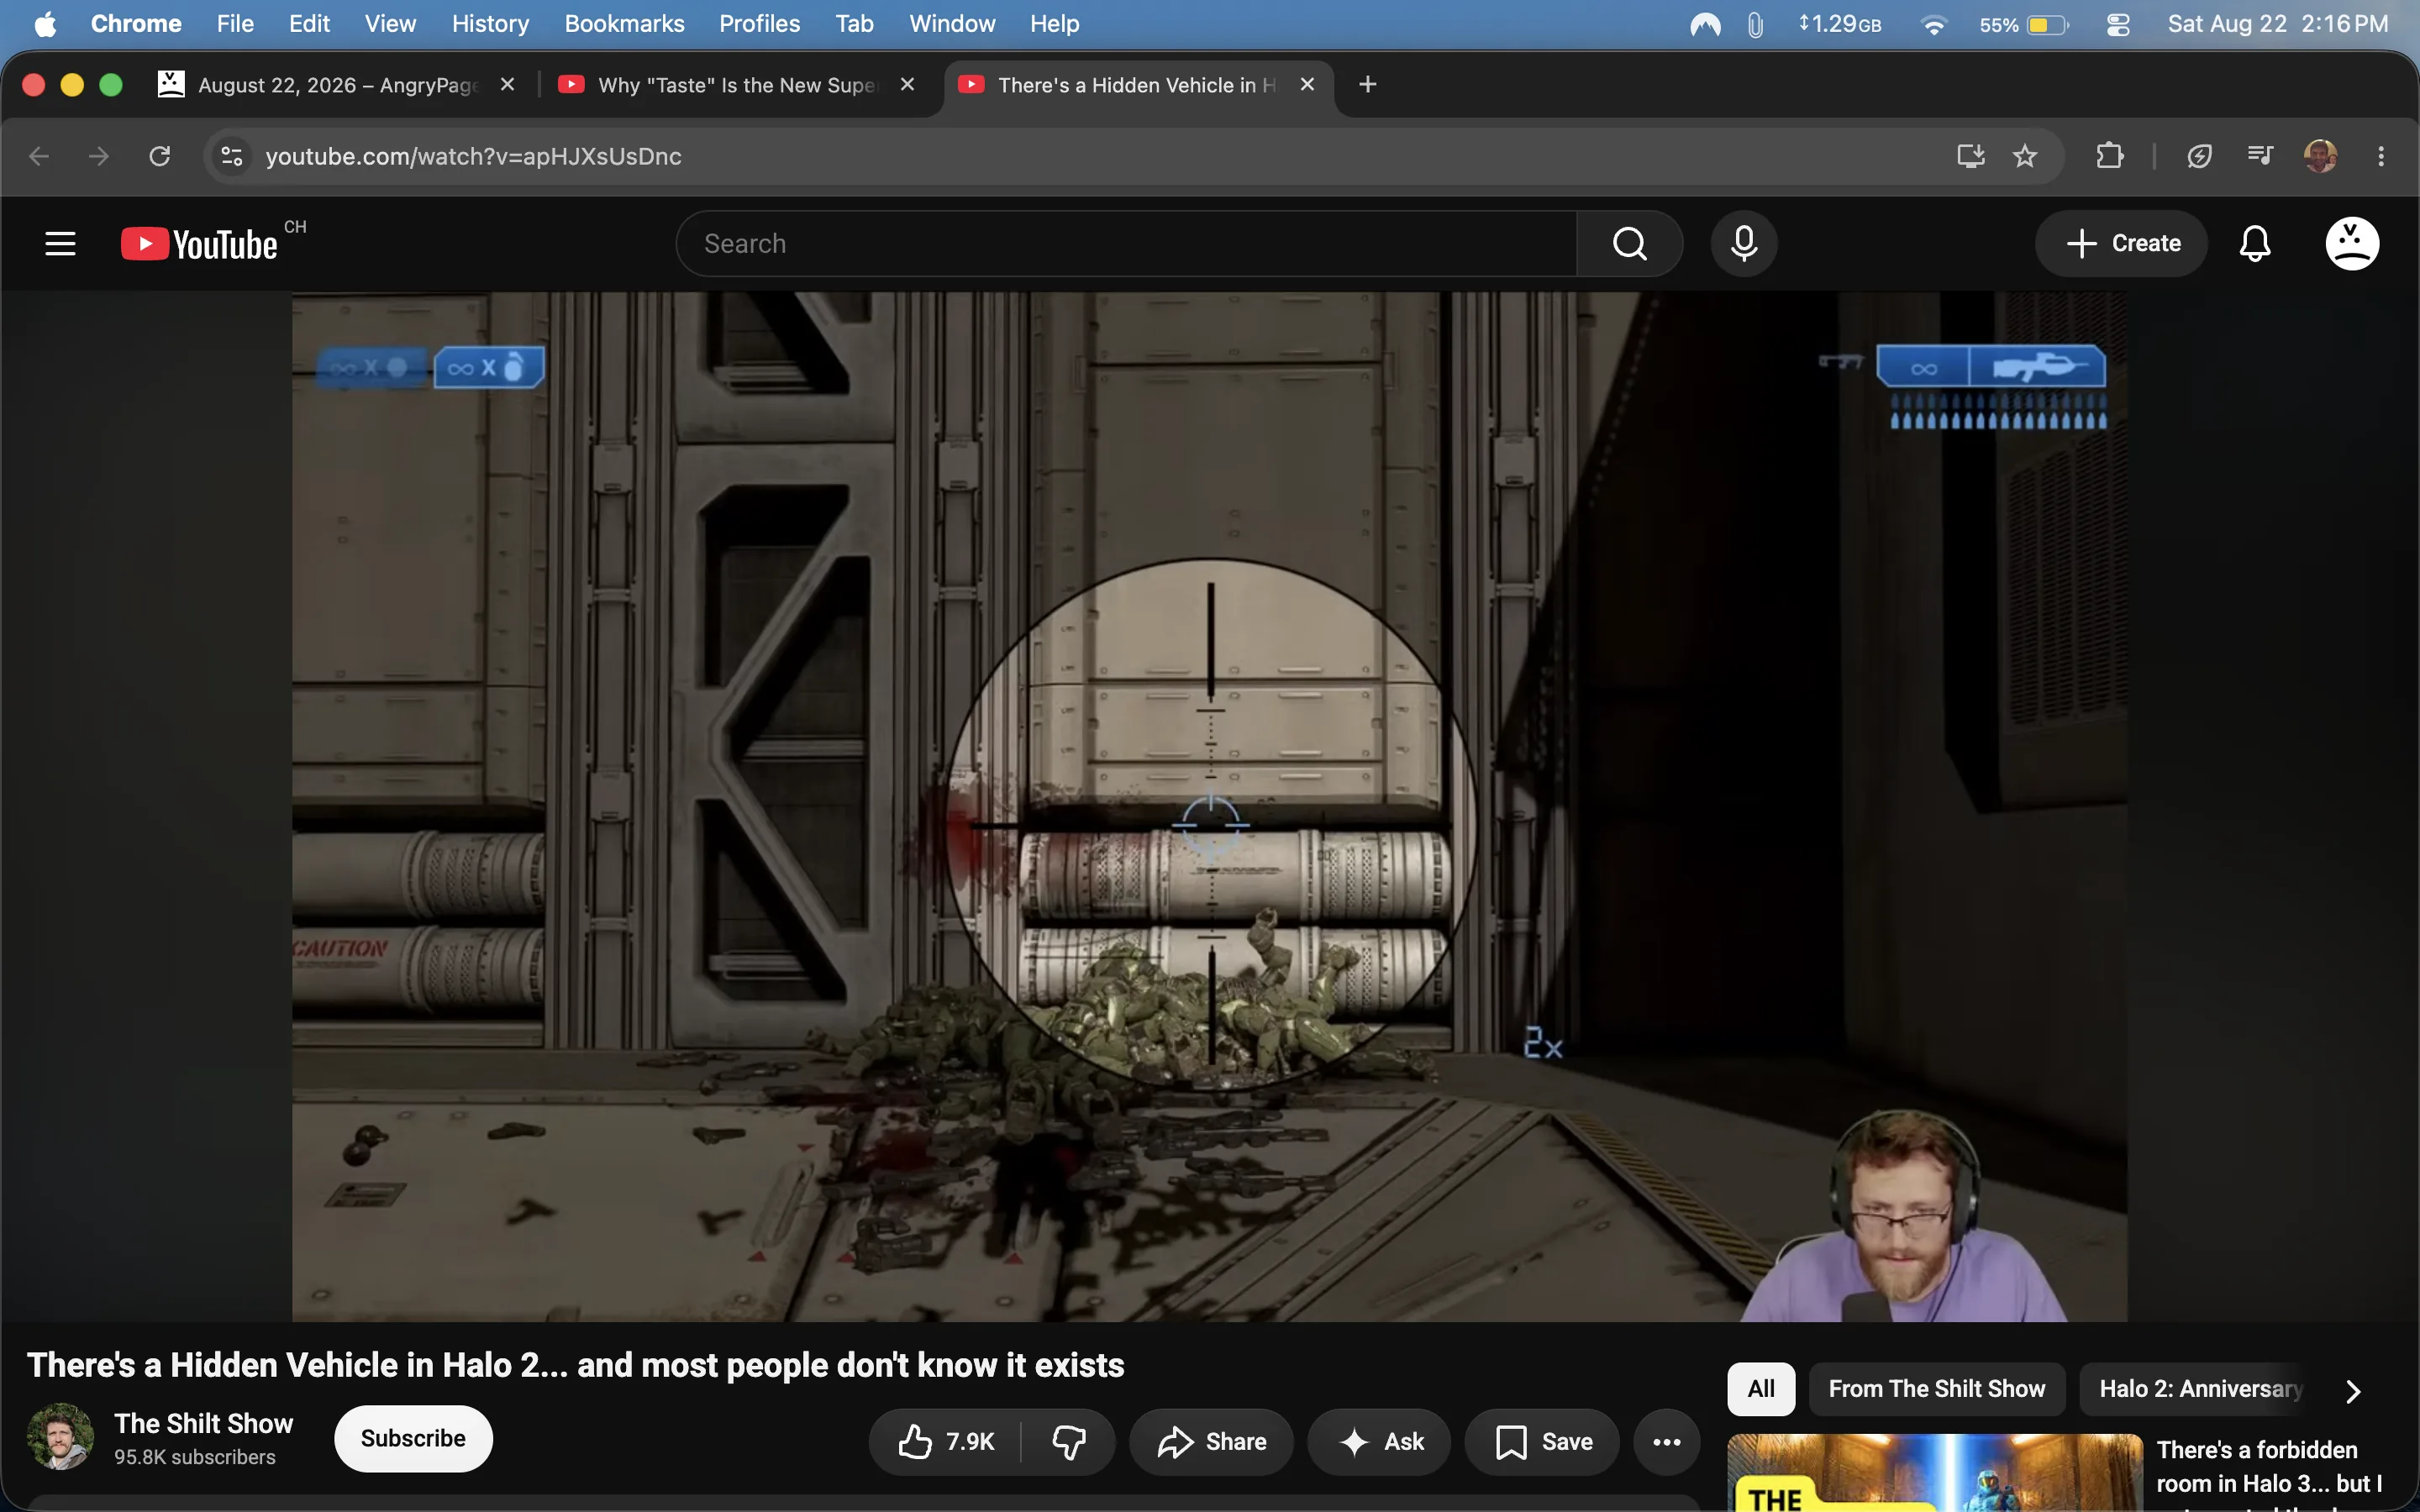
Task: Start voice search with microphone
Action: click(x=1744, y=243)
